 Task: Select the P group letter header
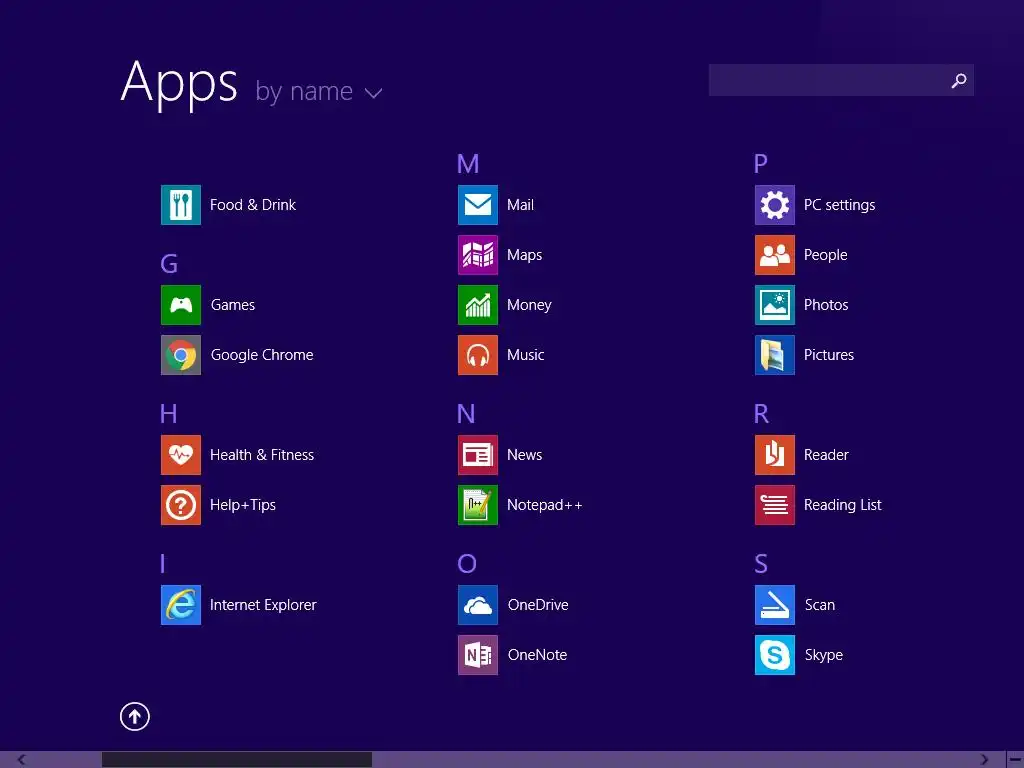point(761,164)
